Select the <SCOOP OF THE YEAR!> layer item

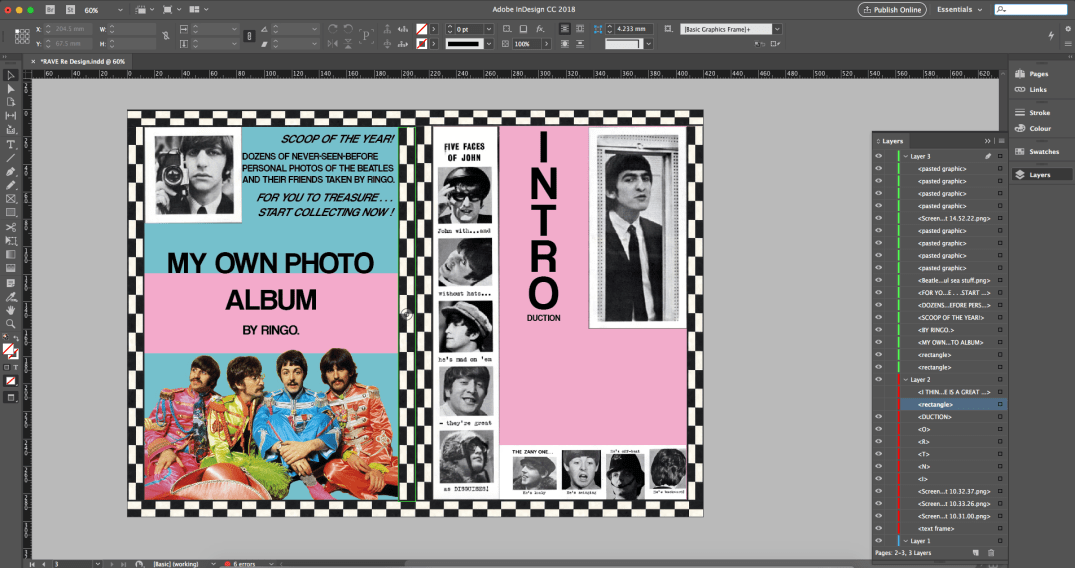pos(950,318)
